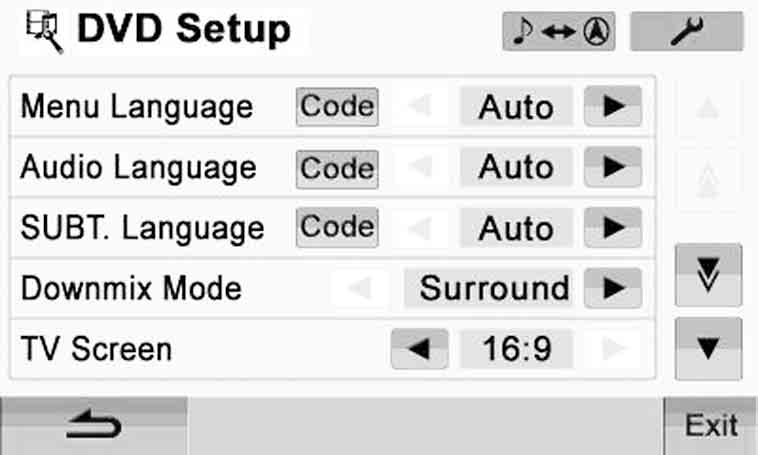The height and width of the screenshot is (455, 758).
Task: Change Downmix Mode using right arrow
Action: coord(613,288)
